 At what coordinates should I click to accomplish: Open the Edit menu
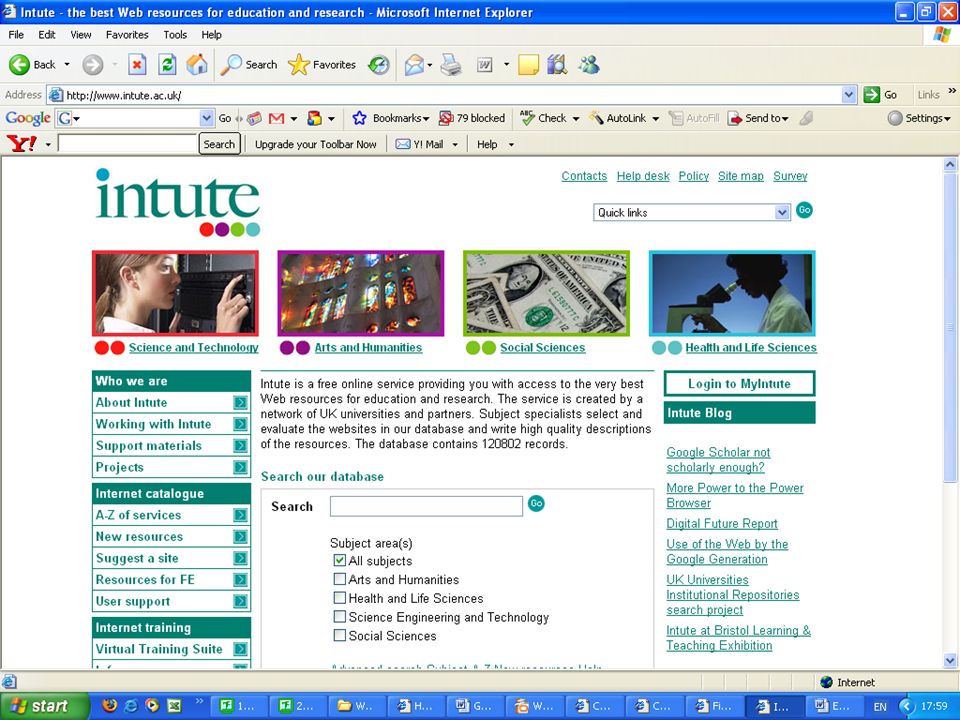coord(47,35)
